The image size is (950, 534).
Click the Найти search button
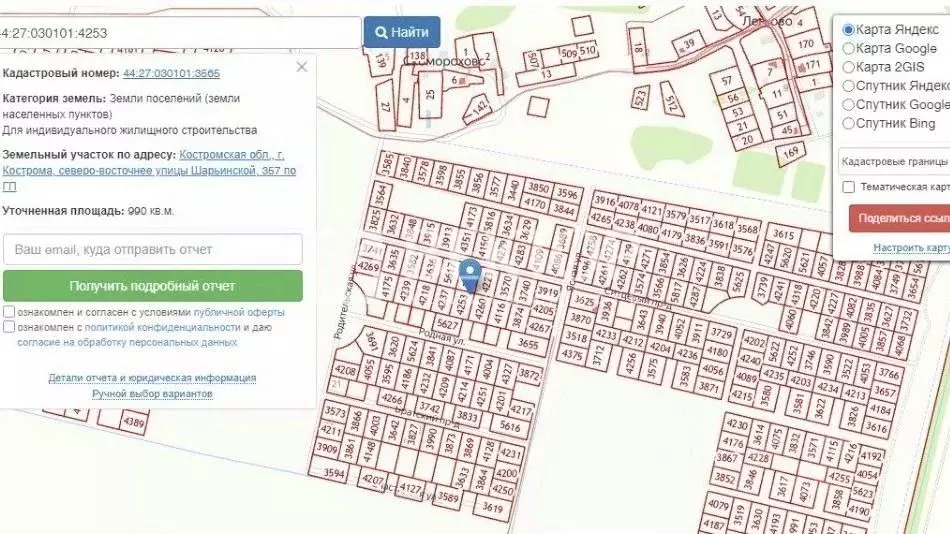(x=402, y=32)
